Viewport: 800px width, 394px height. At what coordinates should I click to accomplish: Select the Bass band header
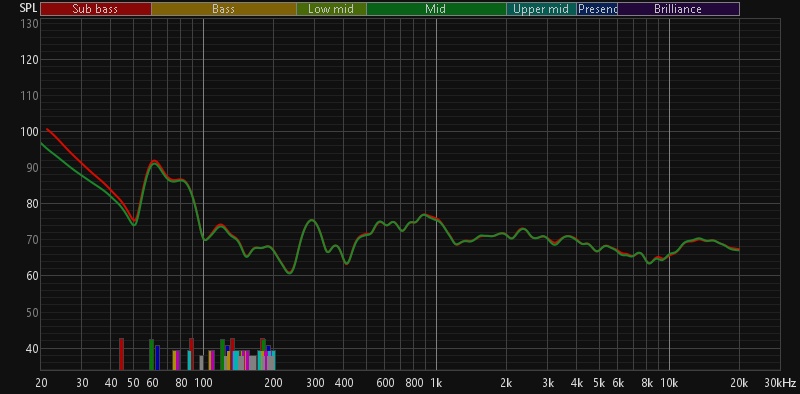[x=223, y=9]
